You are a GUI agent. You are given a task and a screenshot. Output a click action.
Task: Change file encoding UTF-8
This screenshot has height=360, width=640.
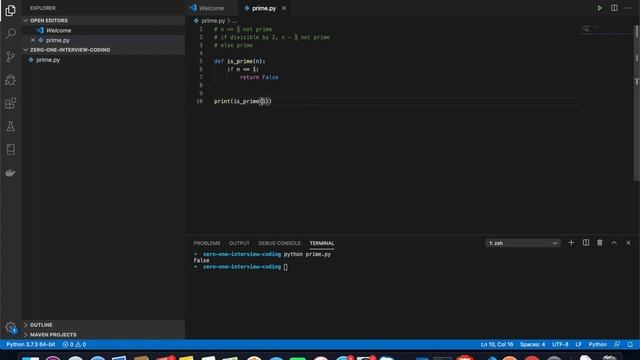pyautogui.click(x=560, y=344)
